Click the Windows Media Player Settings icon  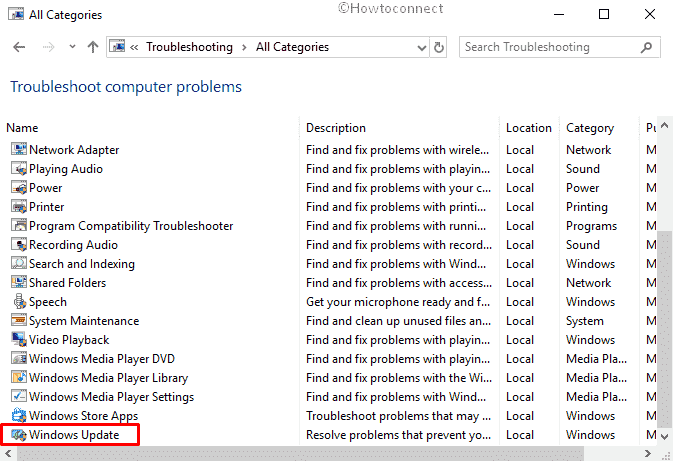[x=19, y=396]
